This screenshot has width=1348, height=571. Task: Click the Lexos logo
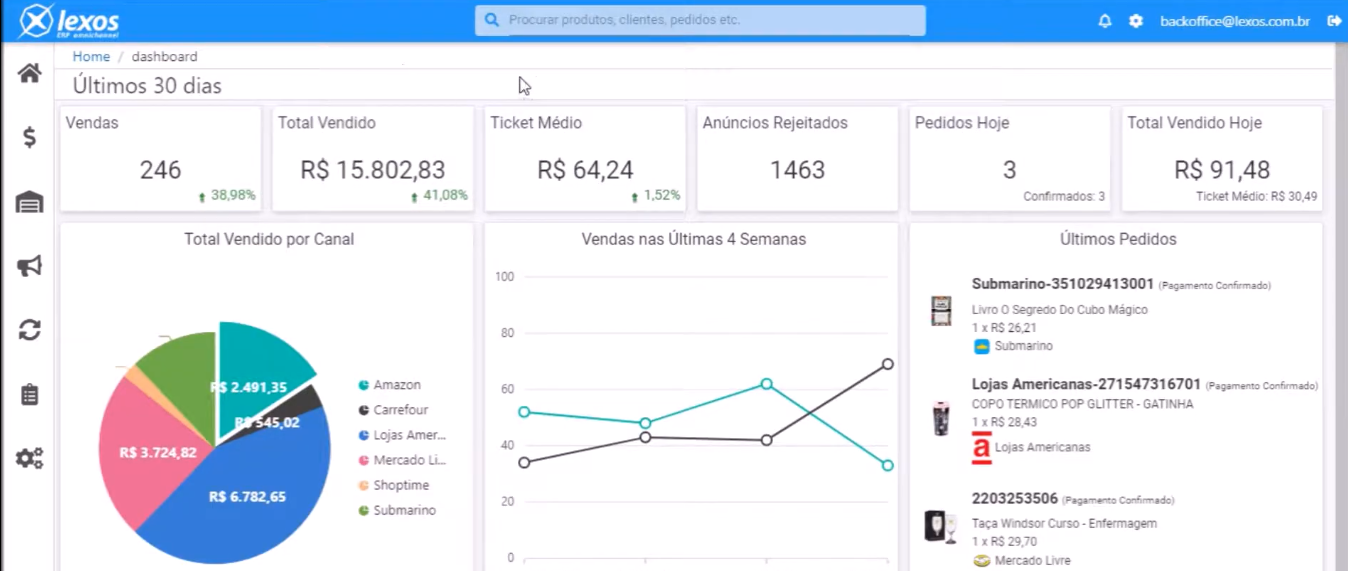(x=70, y=21)
